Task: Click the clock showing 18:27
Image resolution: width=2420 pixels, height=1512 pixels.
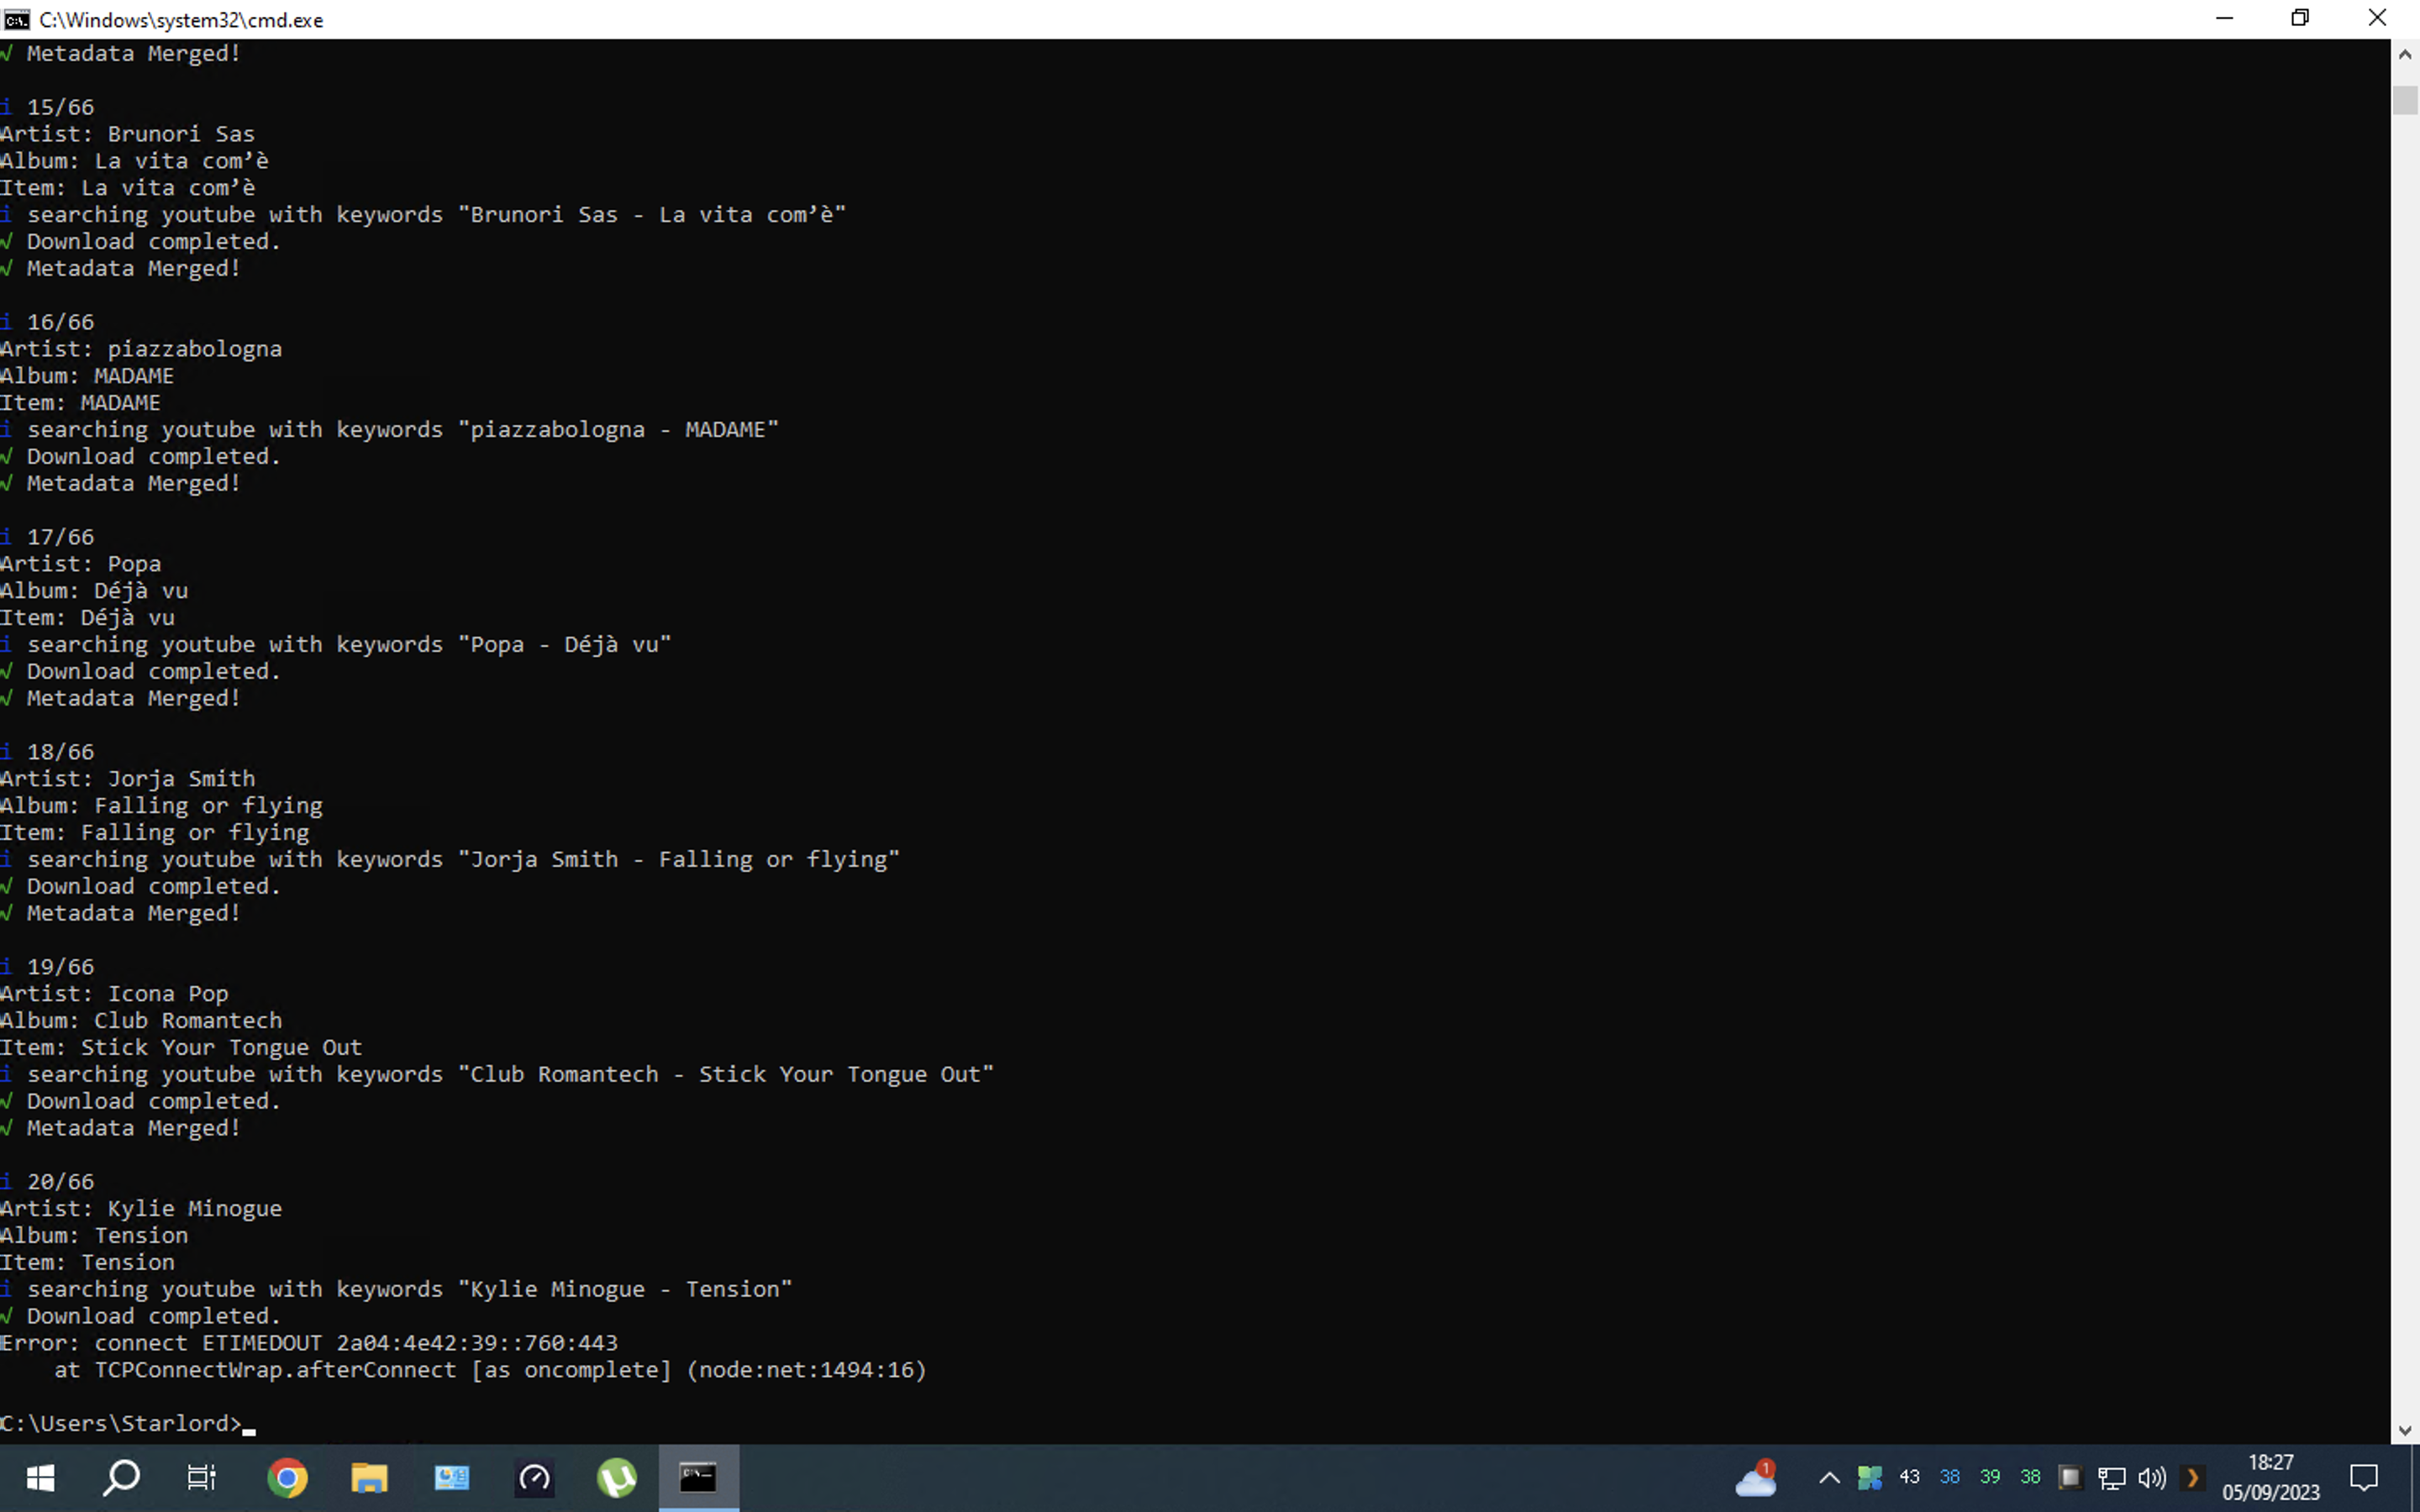Action: tap(2272, 1478)
